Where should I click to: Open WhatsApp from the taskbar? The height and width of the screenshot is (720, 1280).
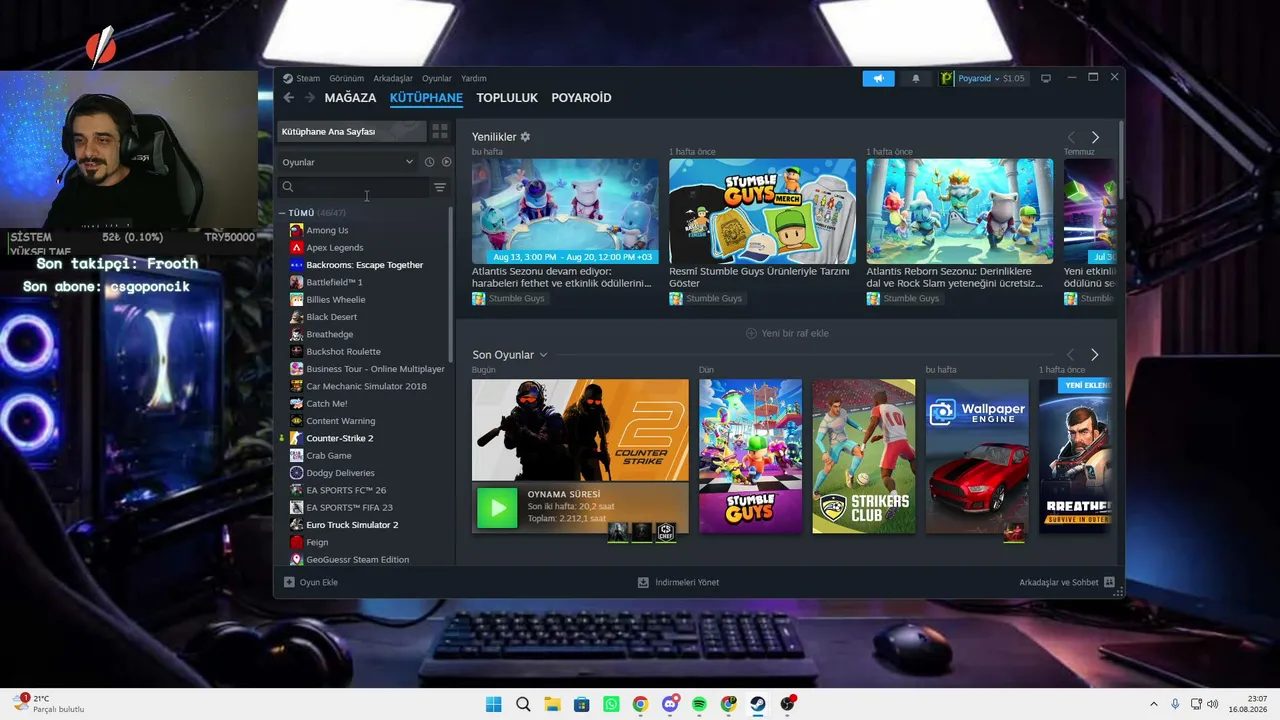611,704
